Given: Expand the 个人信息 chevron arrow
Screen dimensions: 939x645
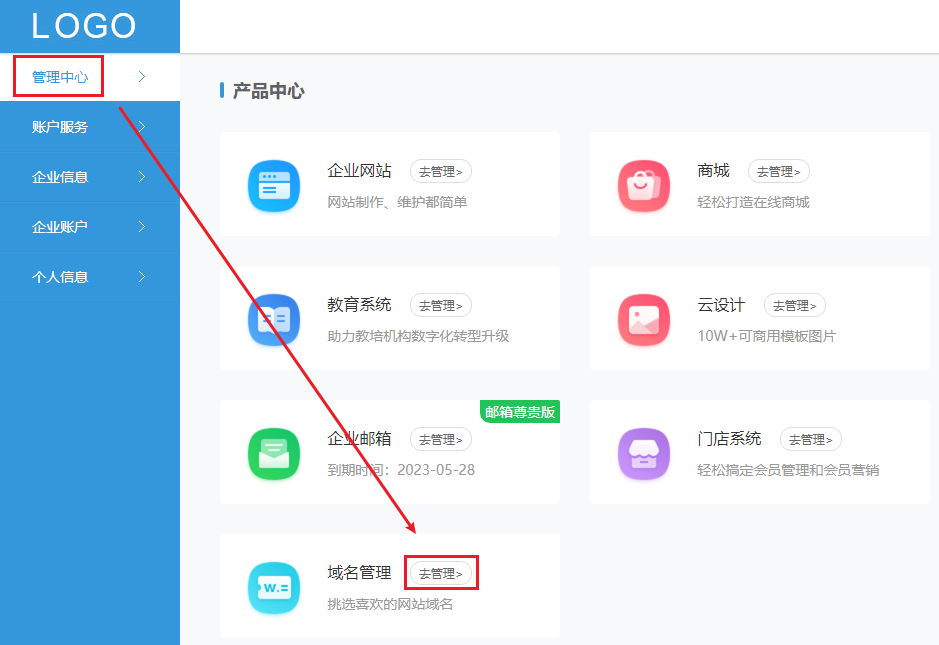Looking at the screenshot, I should click(x=142, y=277).
